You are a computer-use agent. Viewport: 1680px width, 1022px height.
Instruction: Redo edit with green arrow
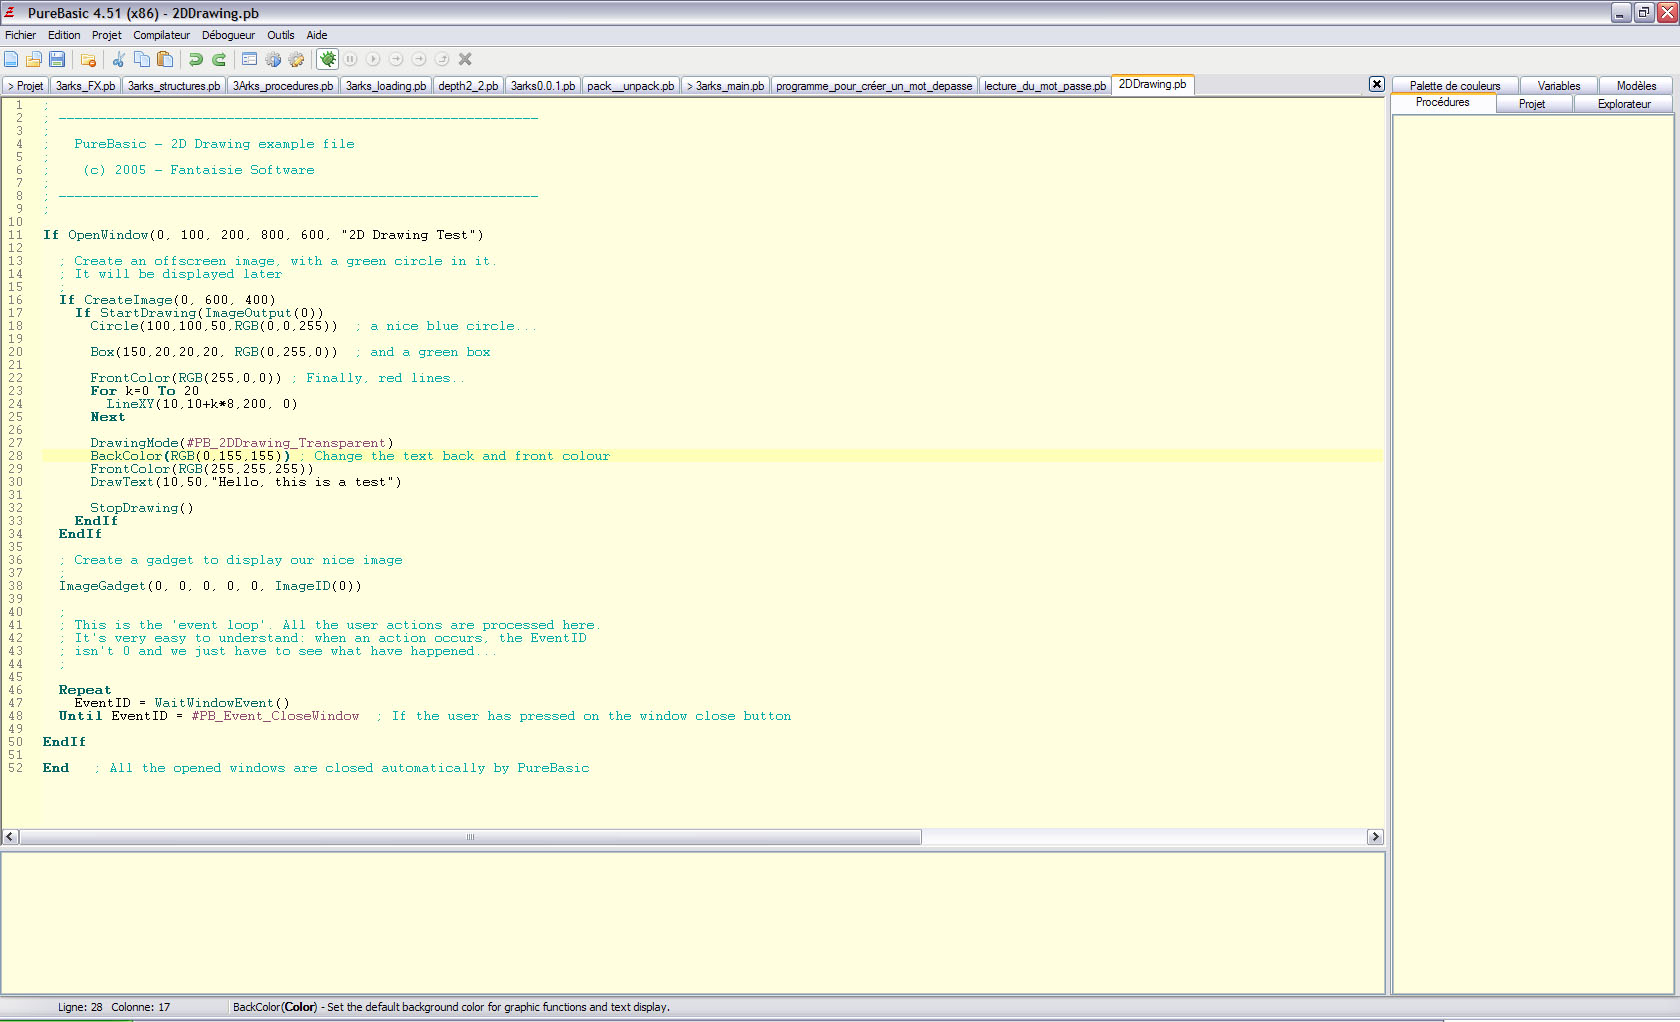[x=219, y=60]
